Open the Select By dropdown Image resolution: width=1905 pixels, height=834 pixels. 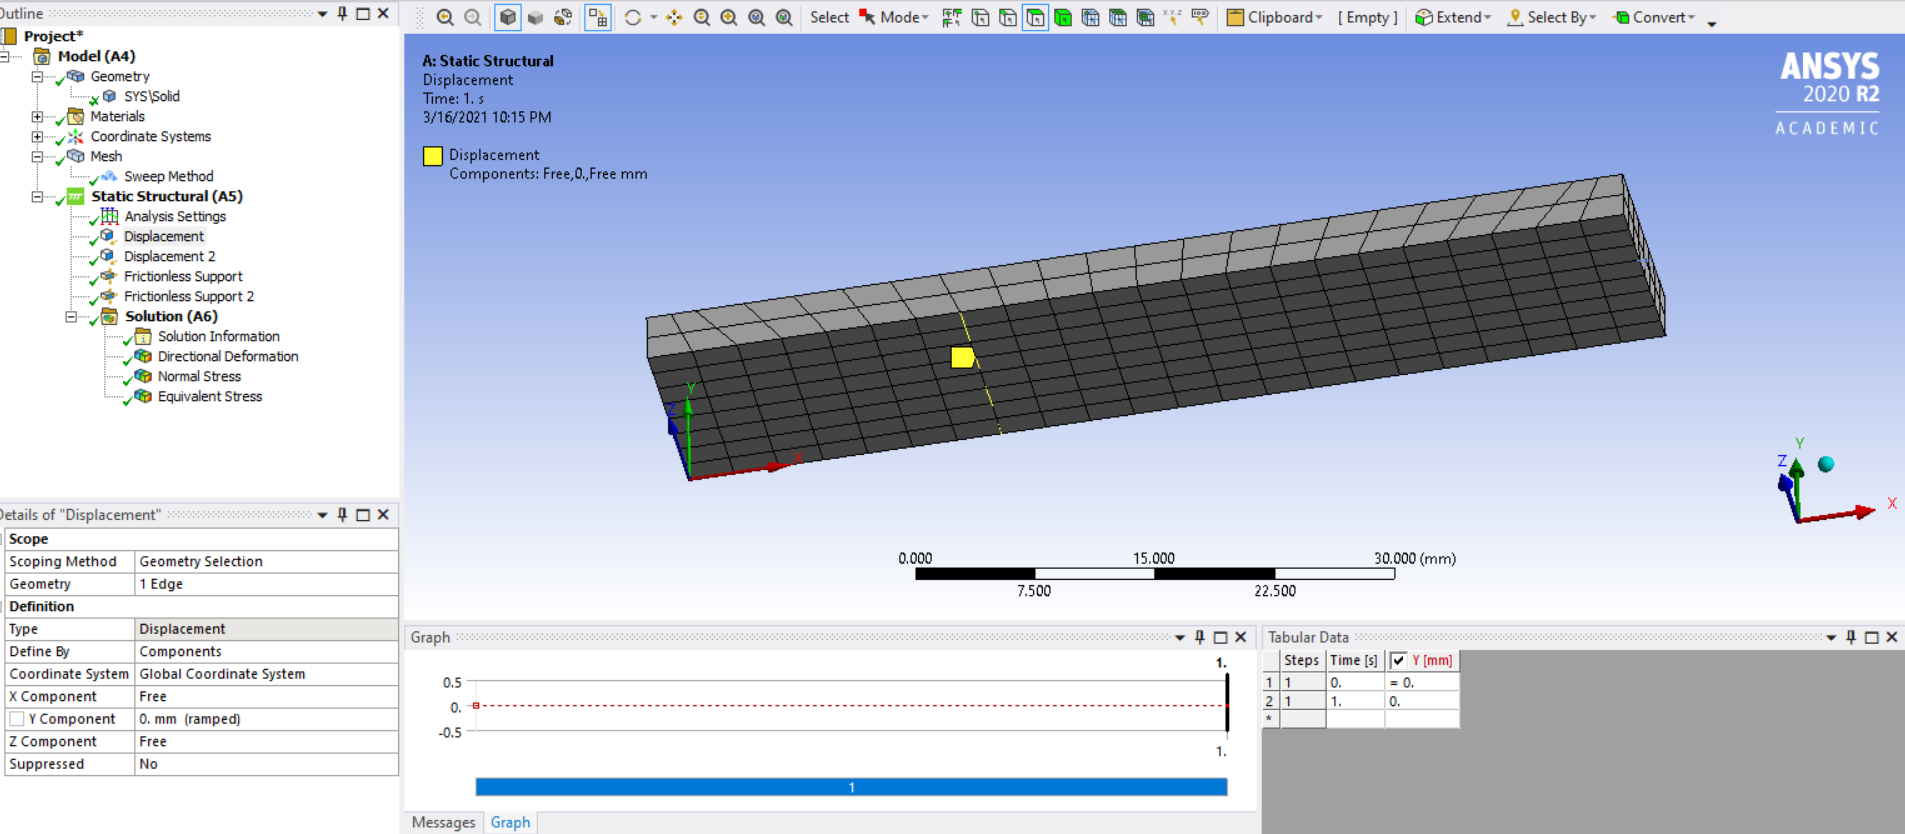coord(1552,17)
